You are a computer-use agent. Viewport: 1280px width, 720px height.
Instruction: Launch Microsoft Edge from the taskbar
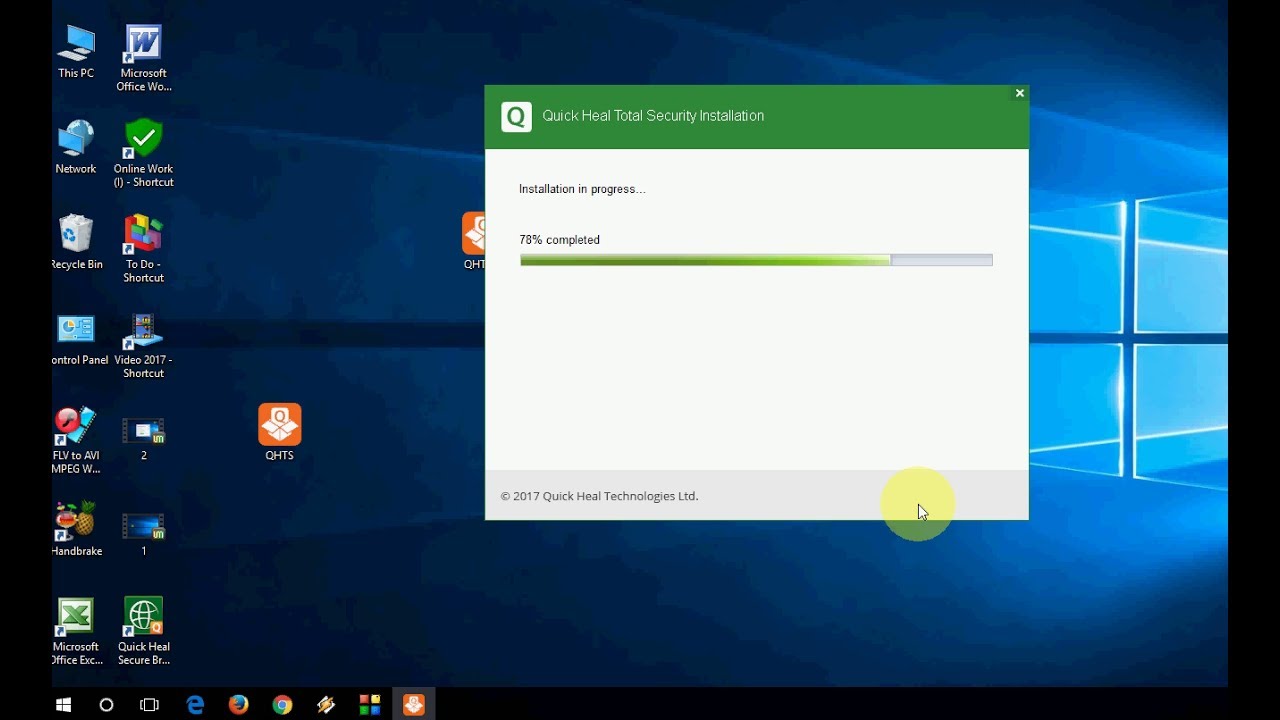pyautogui.click(x=195, y=705)
